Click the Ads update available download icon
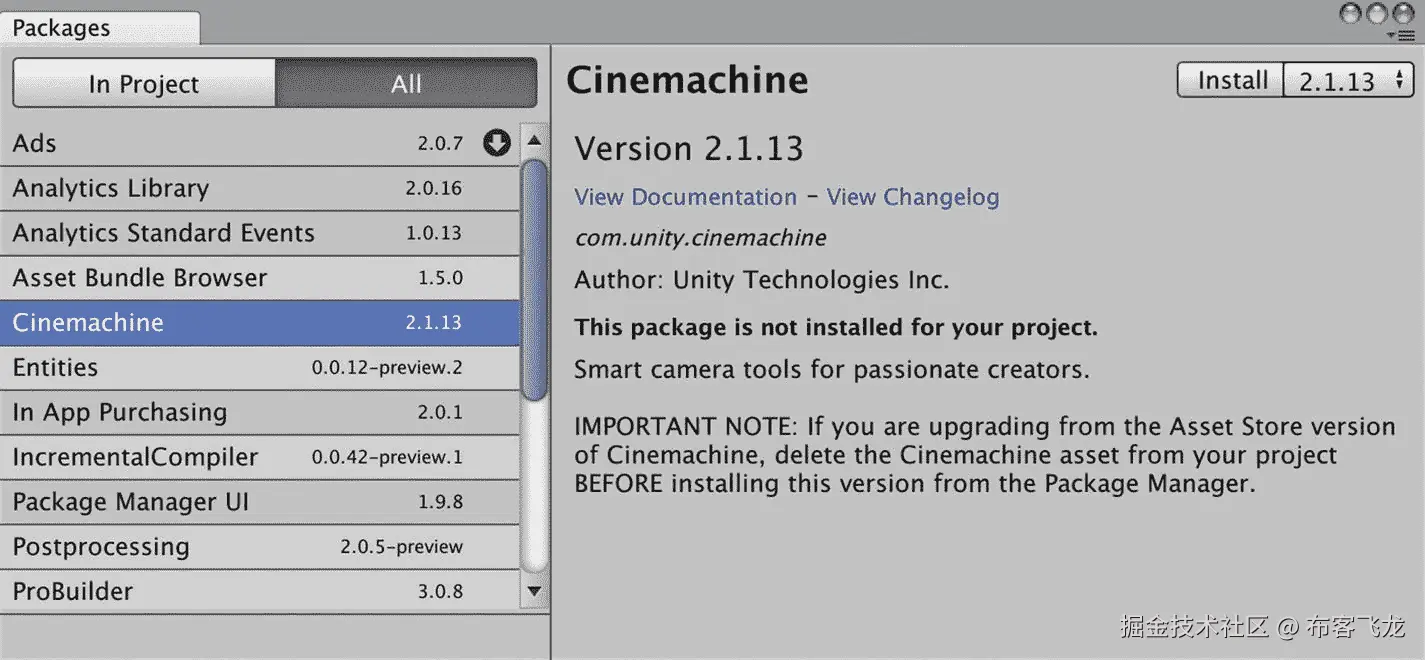 point(496,143)
